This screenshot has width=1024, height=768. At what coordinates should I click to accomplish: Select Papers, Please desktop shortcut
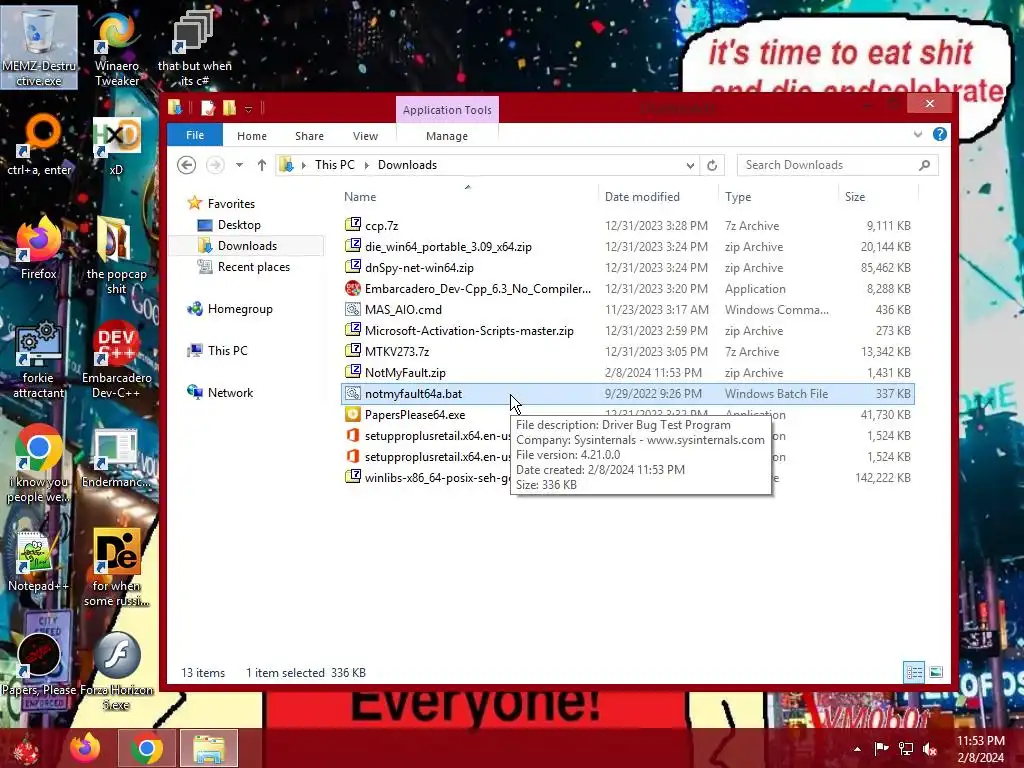pos(39,665)
